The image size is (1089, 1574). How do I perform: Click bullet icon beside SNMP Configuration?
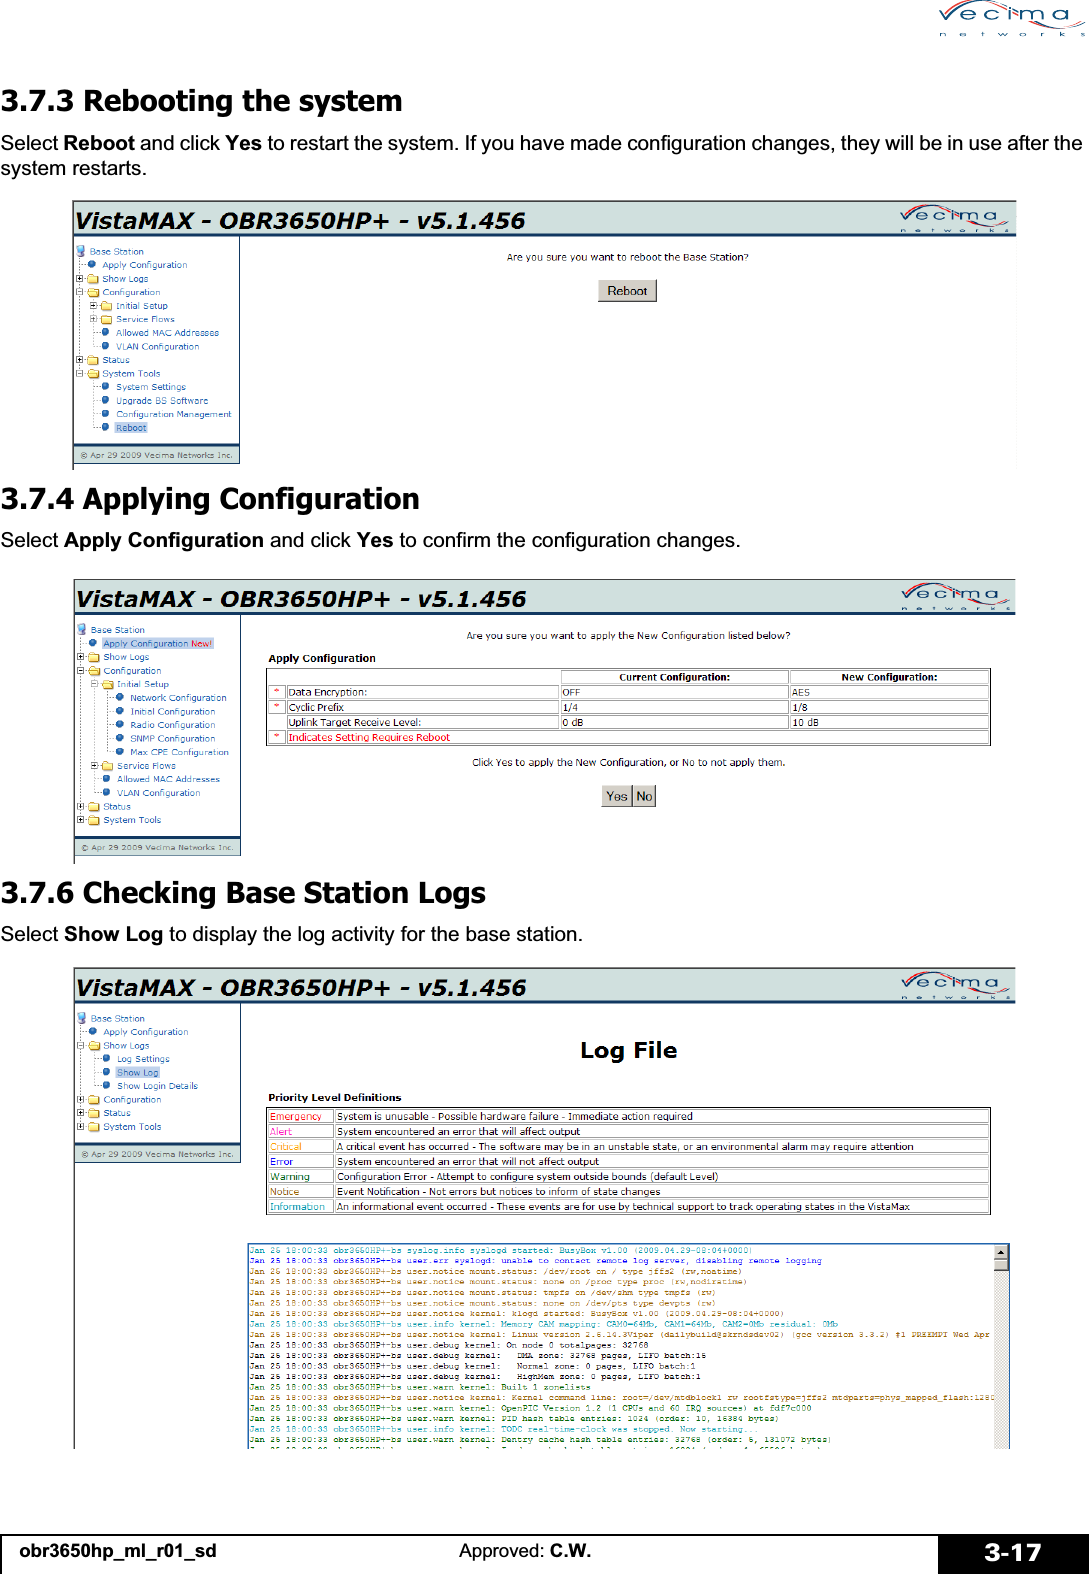[120, 738]
